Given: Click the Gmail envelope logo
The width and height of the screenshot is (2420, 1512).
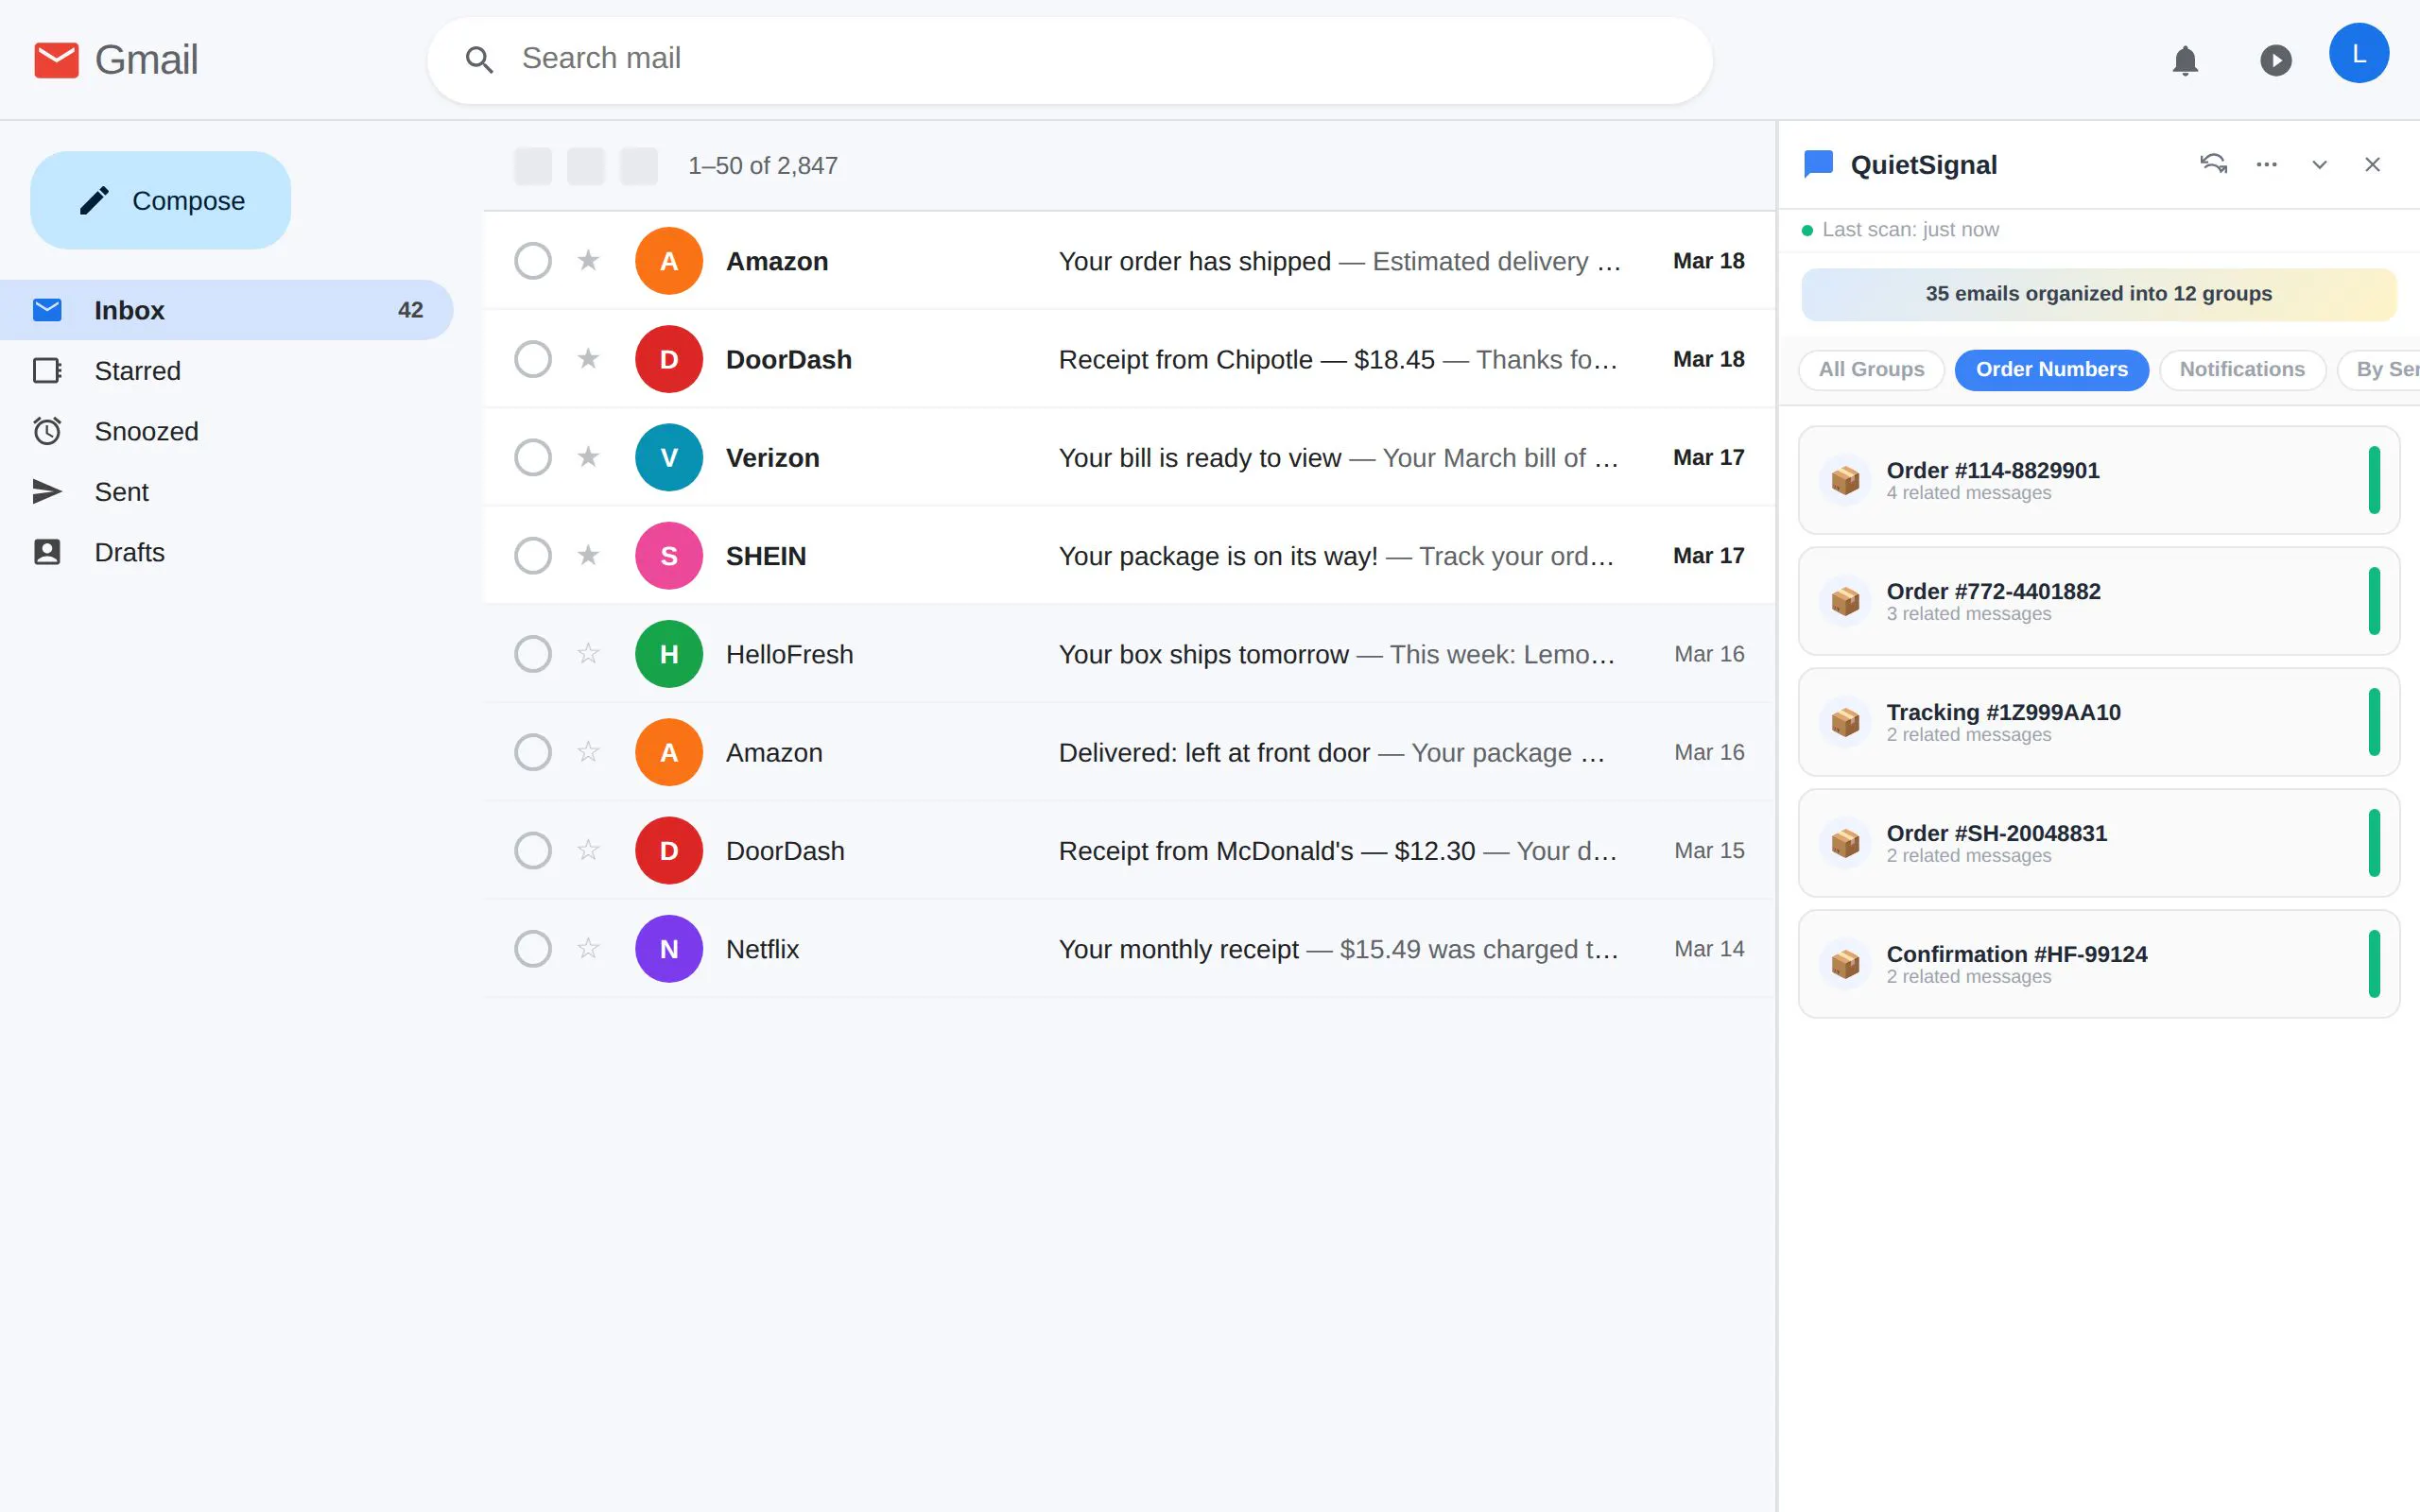Looking at the screenshot, I should (56, 60).
